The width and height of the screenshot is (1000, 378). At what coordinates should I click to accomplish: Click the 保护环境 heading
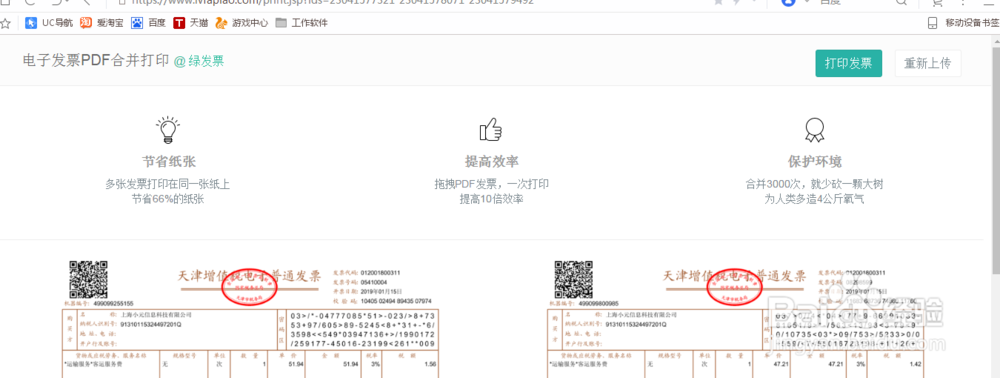pyautogui.click(x=814, y=162)
